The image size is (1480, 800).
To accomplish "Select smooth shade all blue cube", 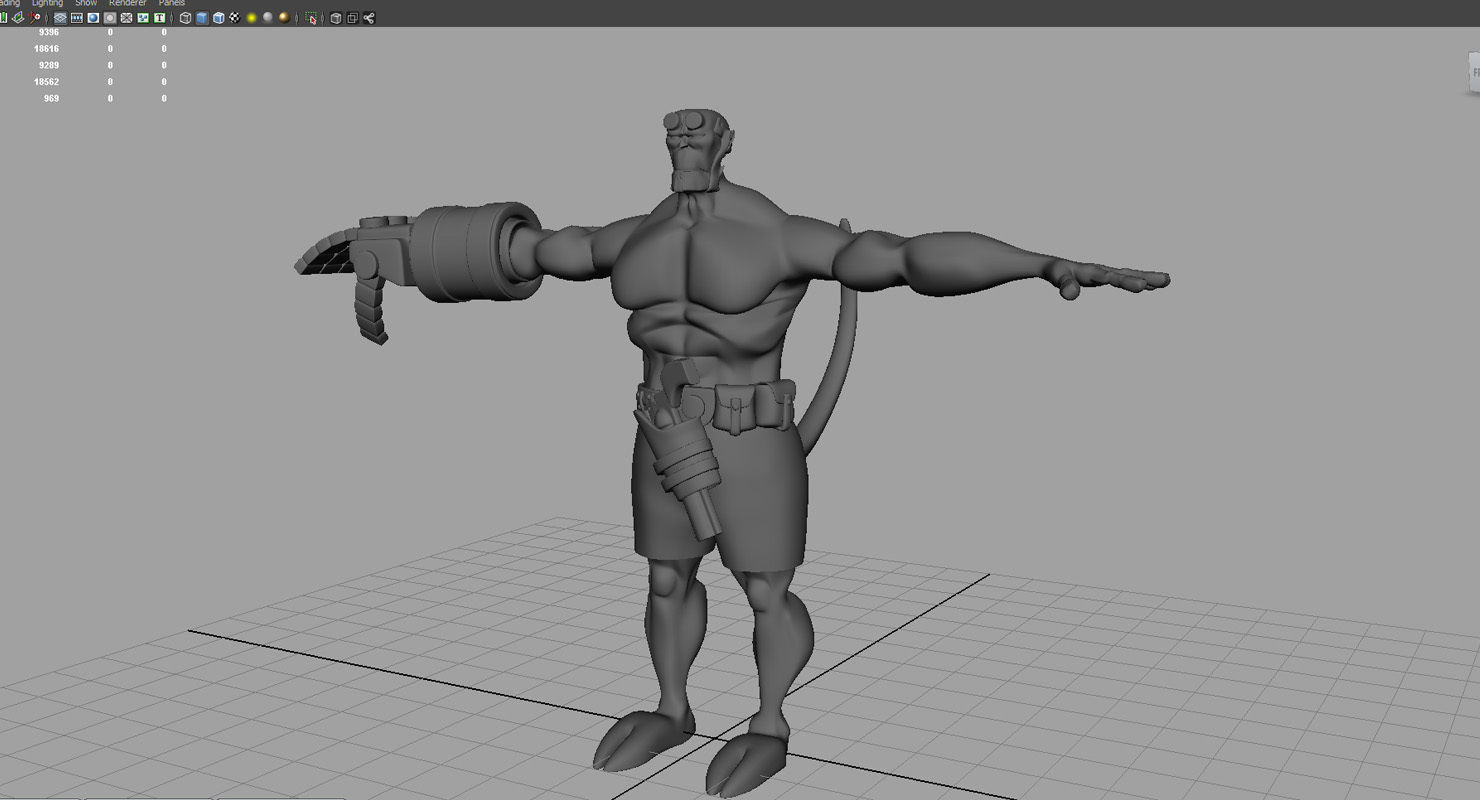I will point(202,18).
